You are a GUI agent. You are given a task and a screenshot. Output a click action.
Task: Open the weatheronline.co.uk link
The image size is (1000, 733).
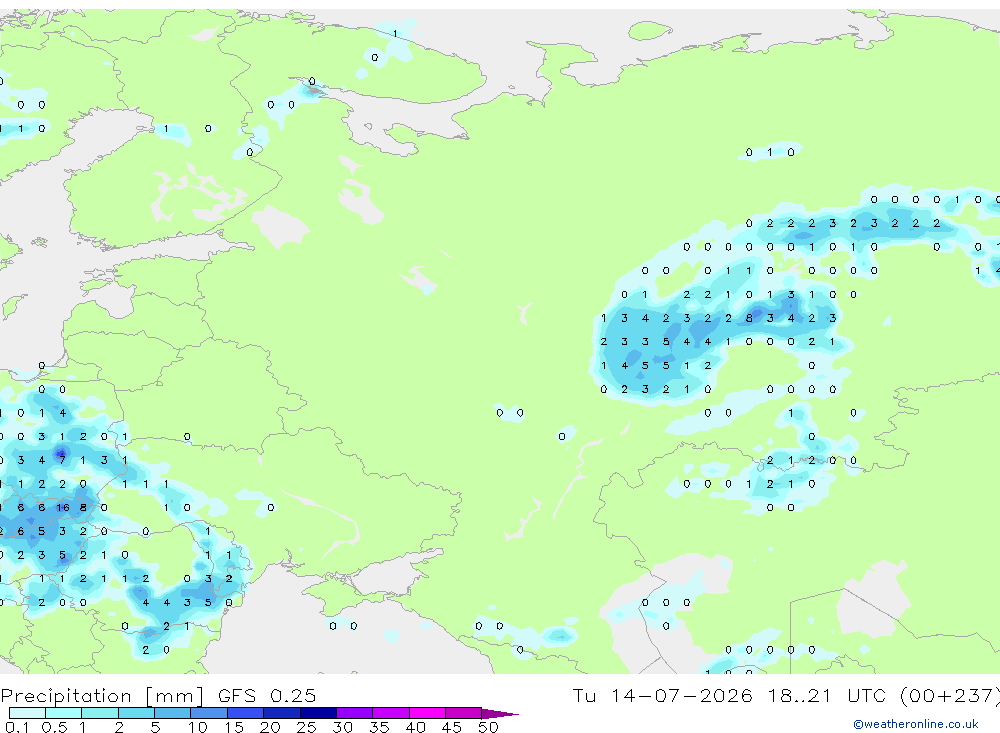click(916, 724)
